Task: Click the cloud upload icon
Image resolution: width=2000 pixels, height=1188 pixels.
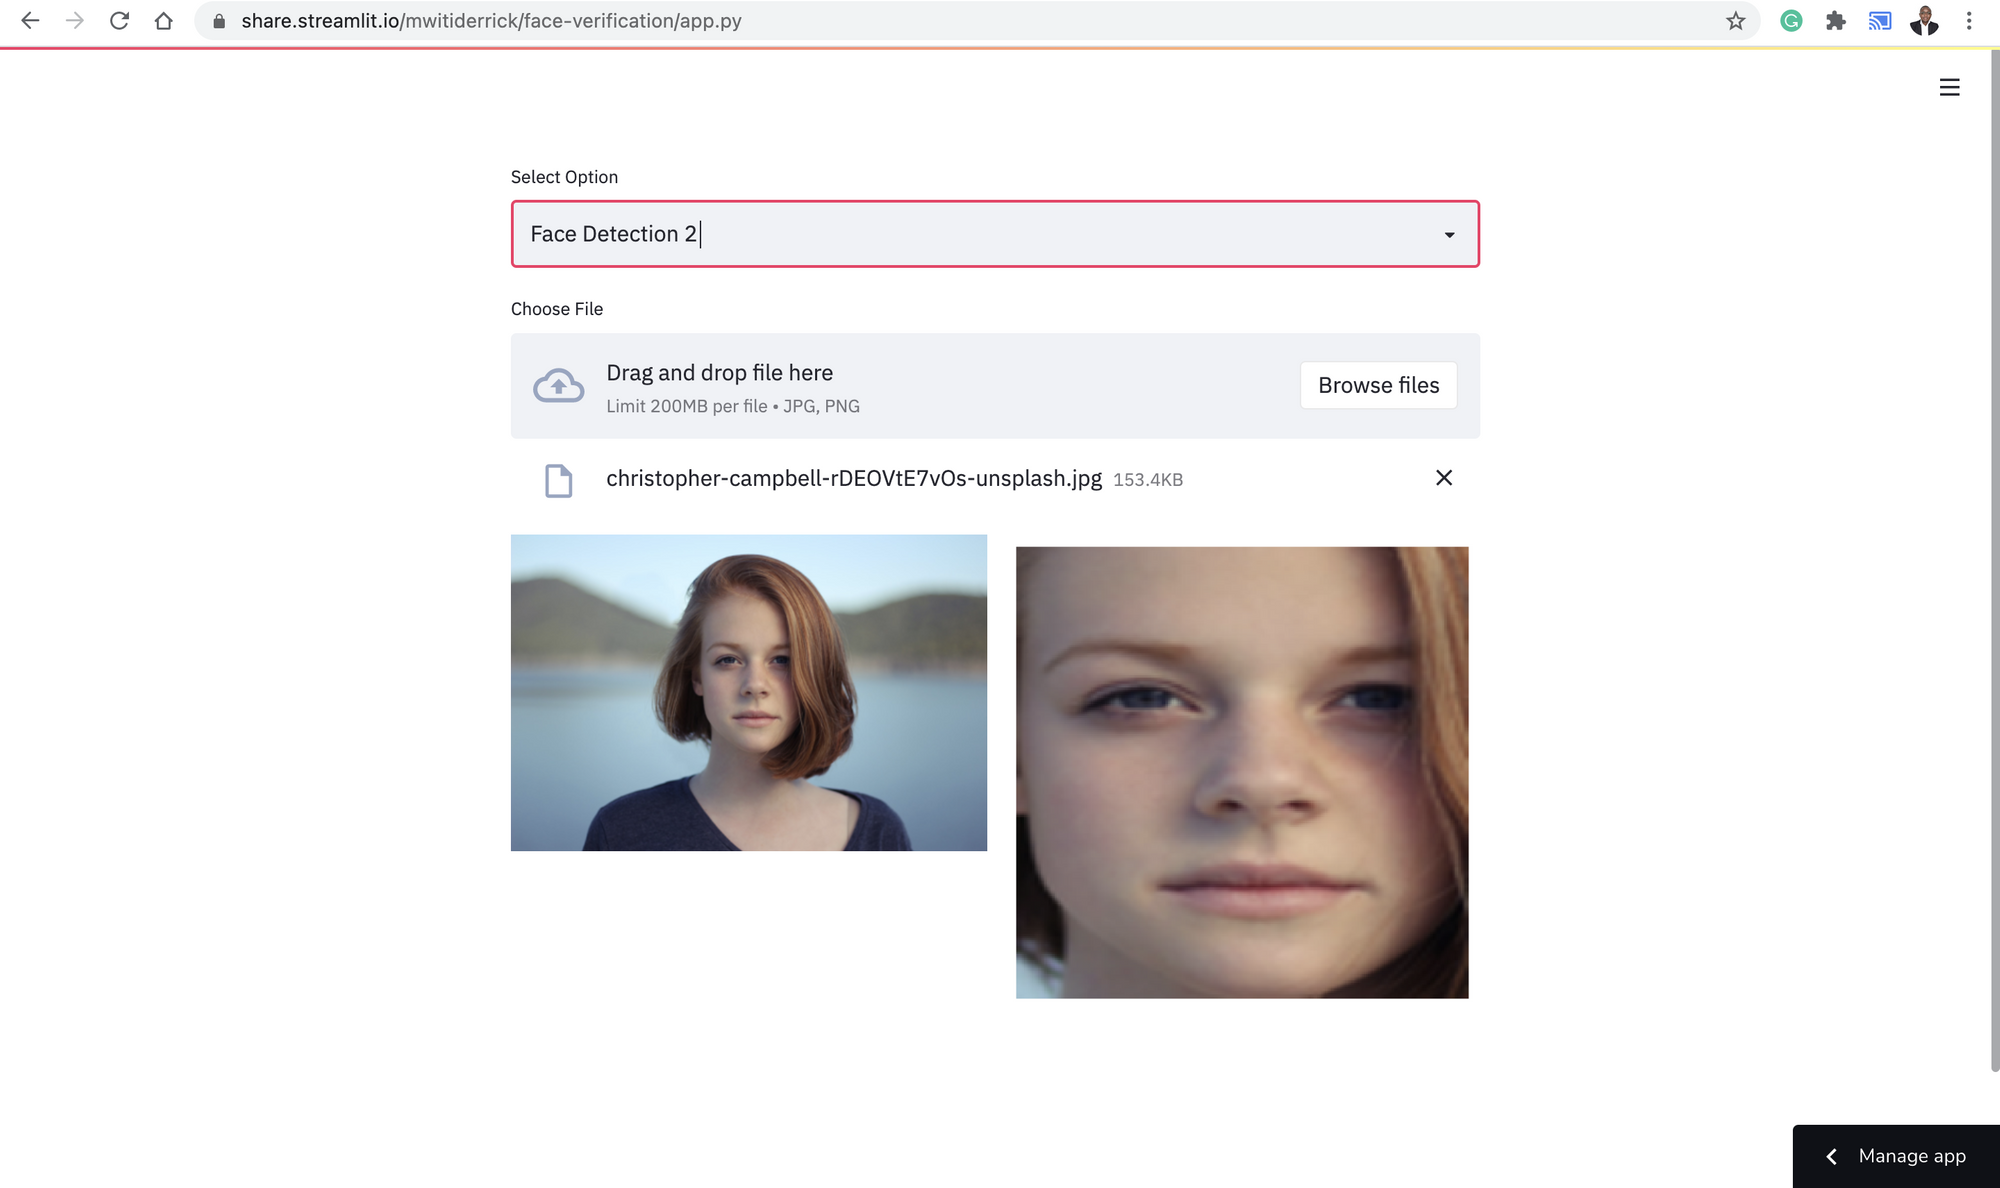Action: coord(558,386)
